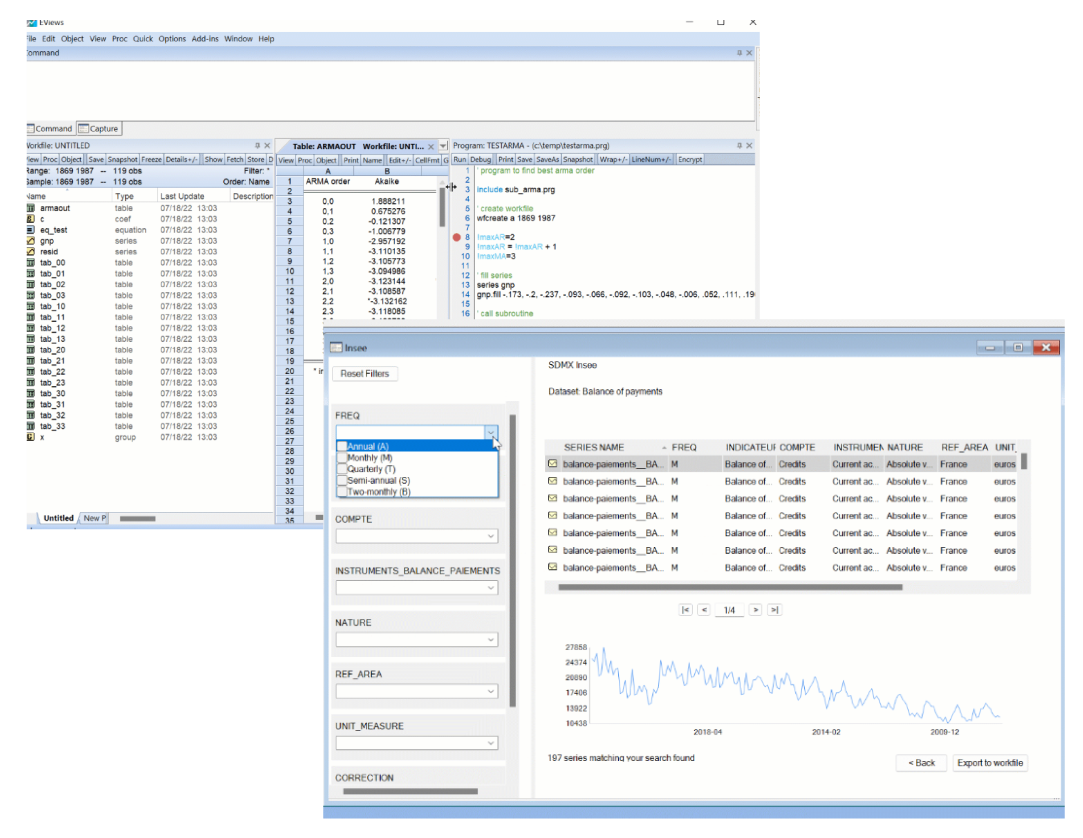
Task: Click the ARMAOUT table vertical scrollbar
Action: point(443,207)
